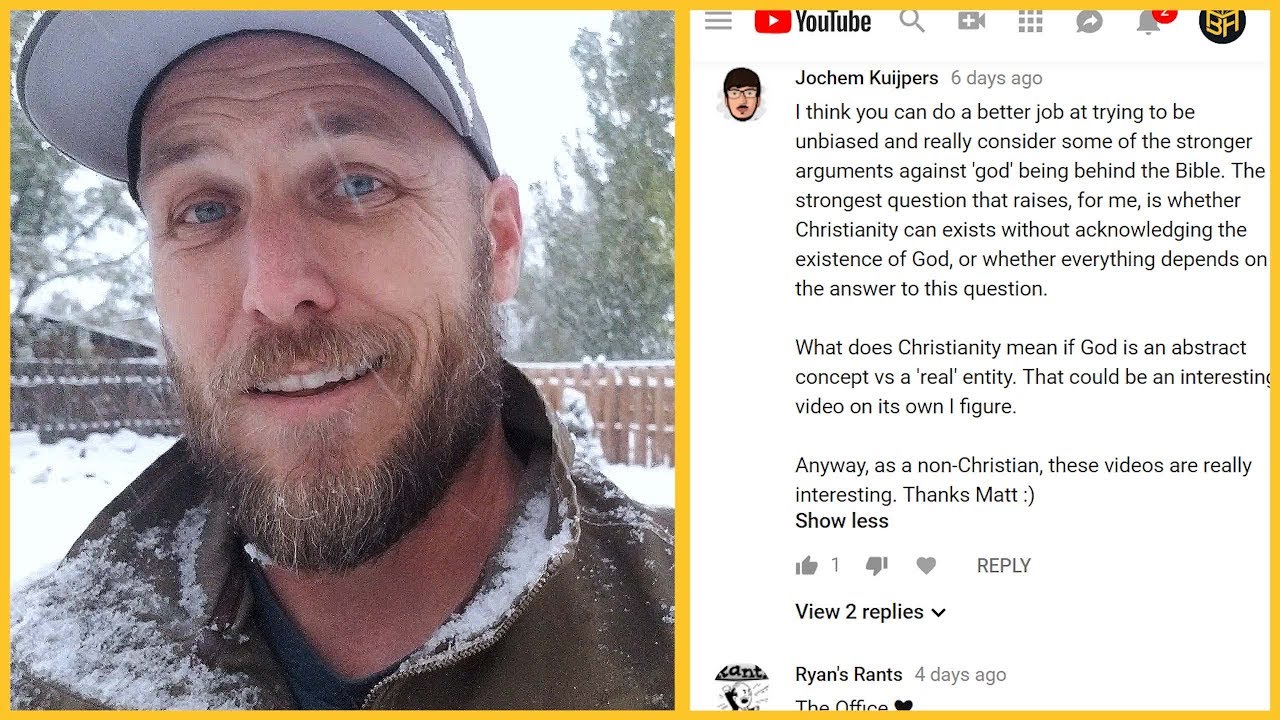The width and height of the screenshot is (1280, 720).
Task: Click Ryan's Rants profile avatar
Action: click(741, 688)
